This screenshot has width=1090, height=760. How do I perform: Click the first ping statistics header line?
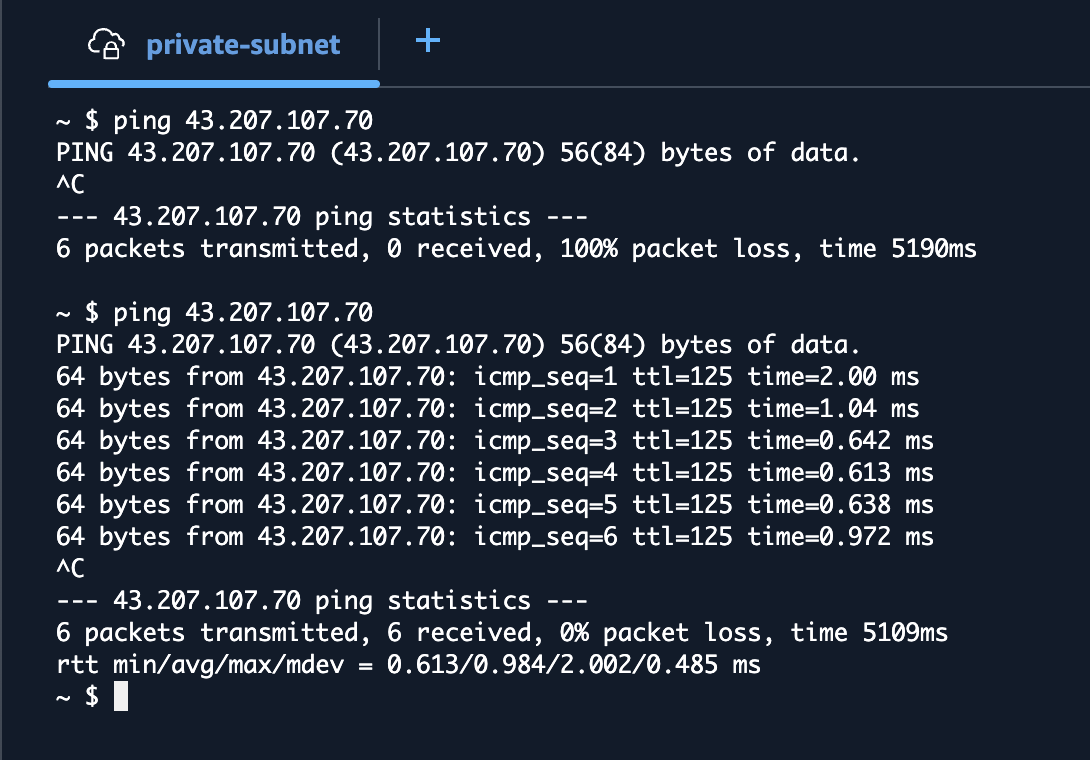[322, 217]
